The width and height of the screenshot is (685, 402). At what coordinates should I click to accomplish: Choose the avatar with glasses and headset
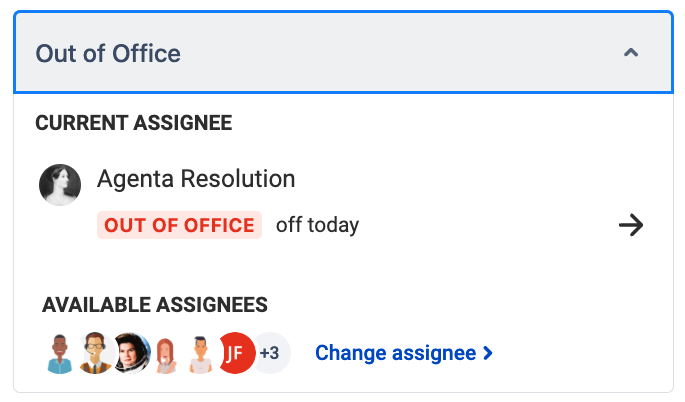[x=95, y=353]
